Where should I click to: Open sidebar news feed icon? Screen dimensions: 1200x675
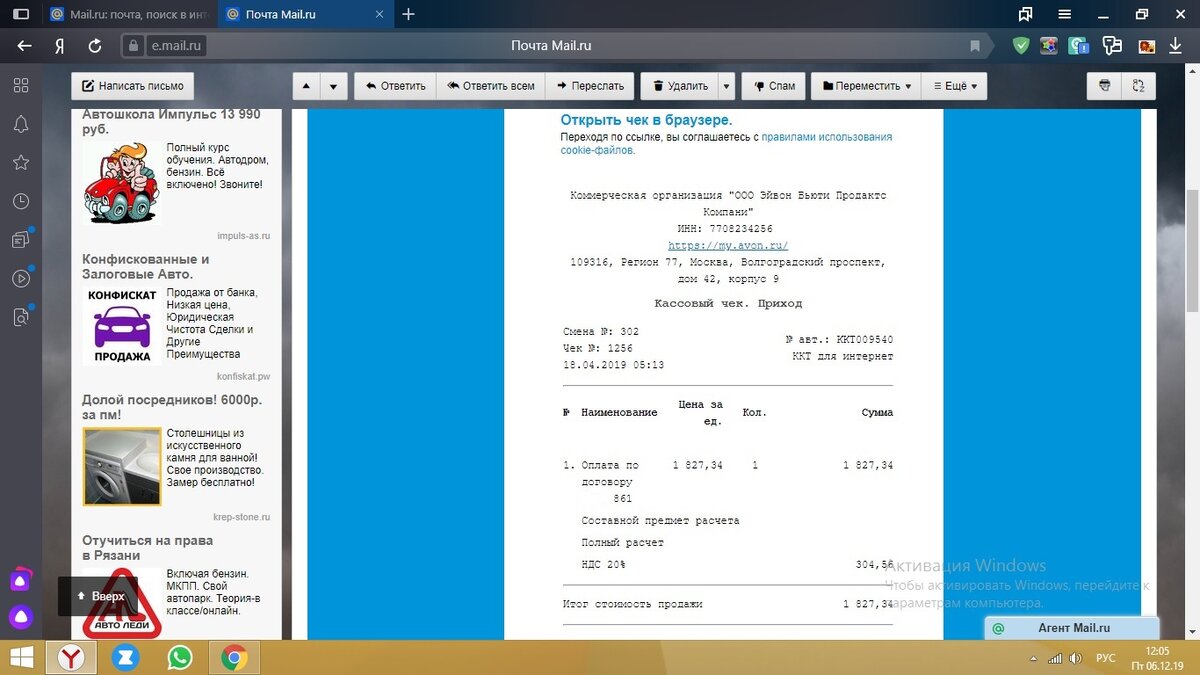20,240
